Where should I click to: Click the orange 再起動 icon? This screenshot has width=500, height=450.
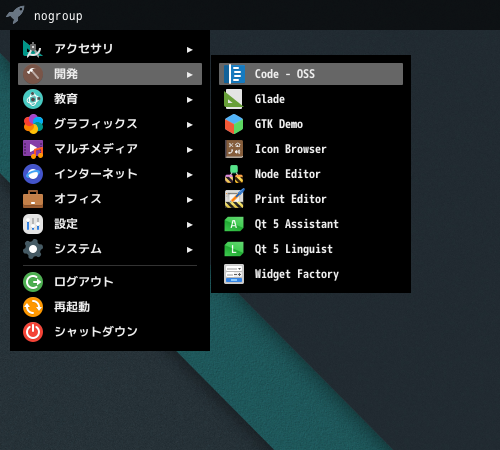coord(33,307)
